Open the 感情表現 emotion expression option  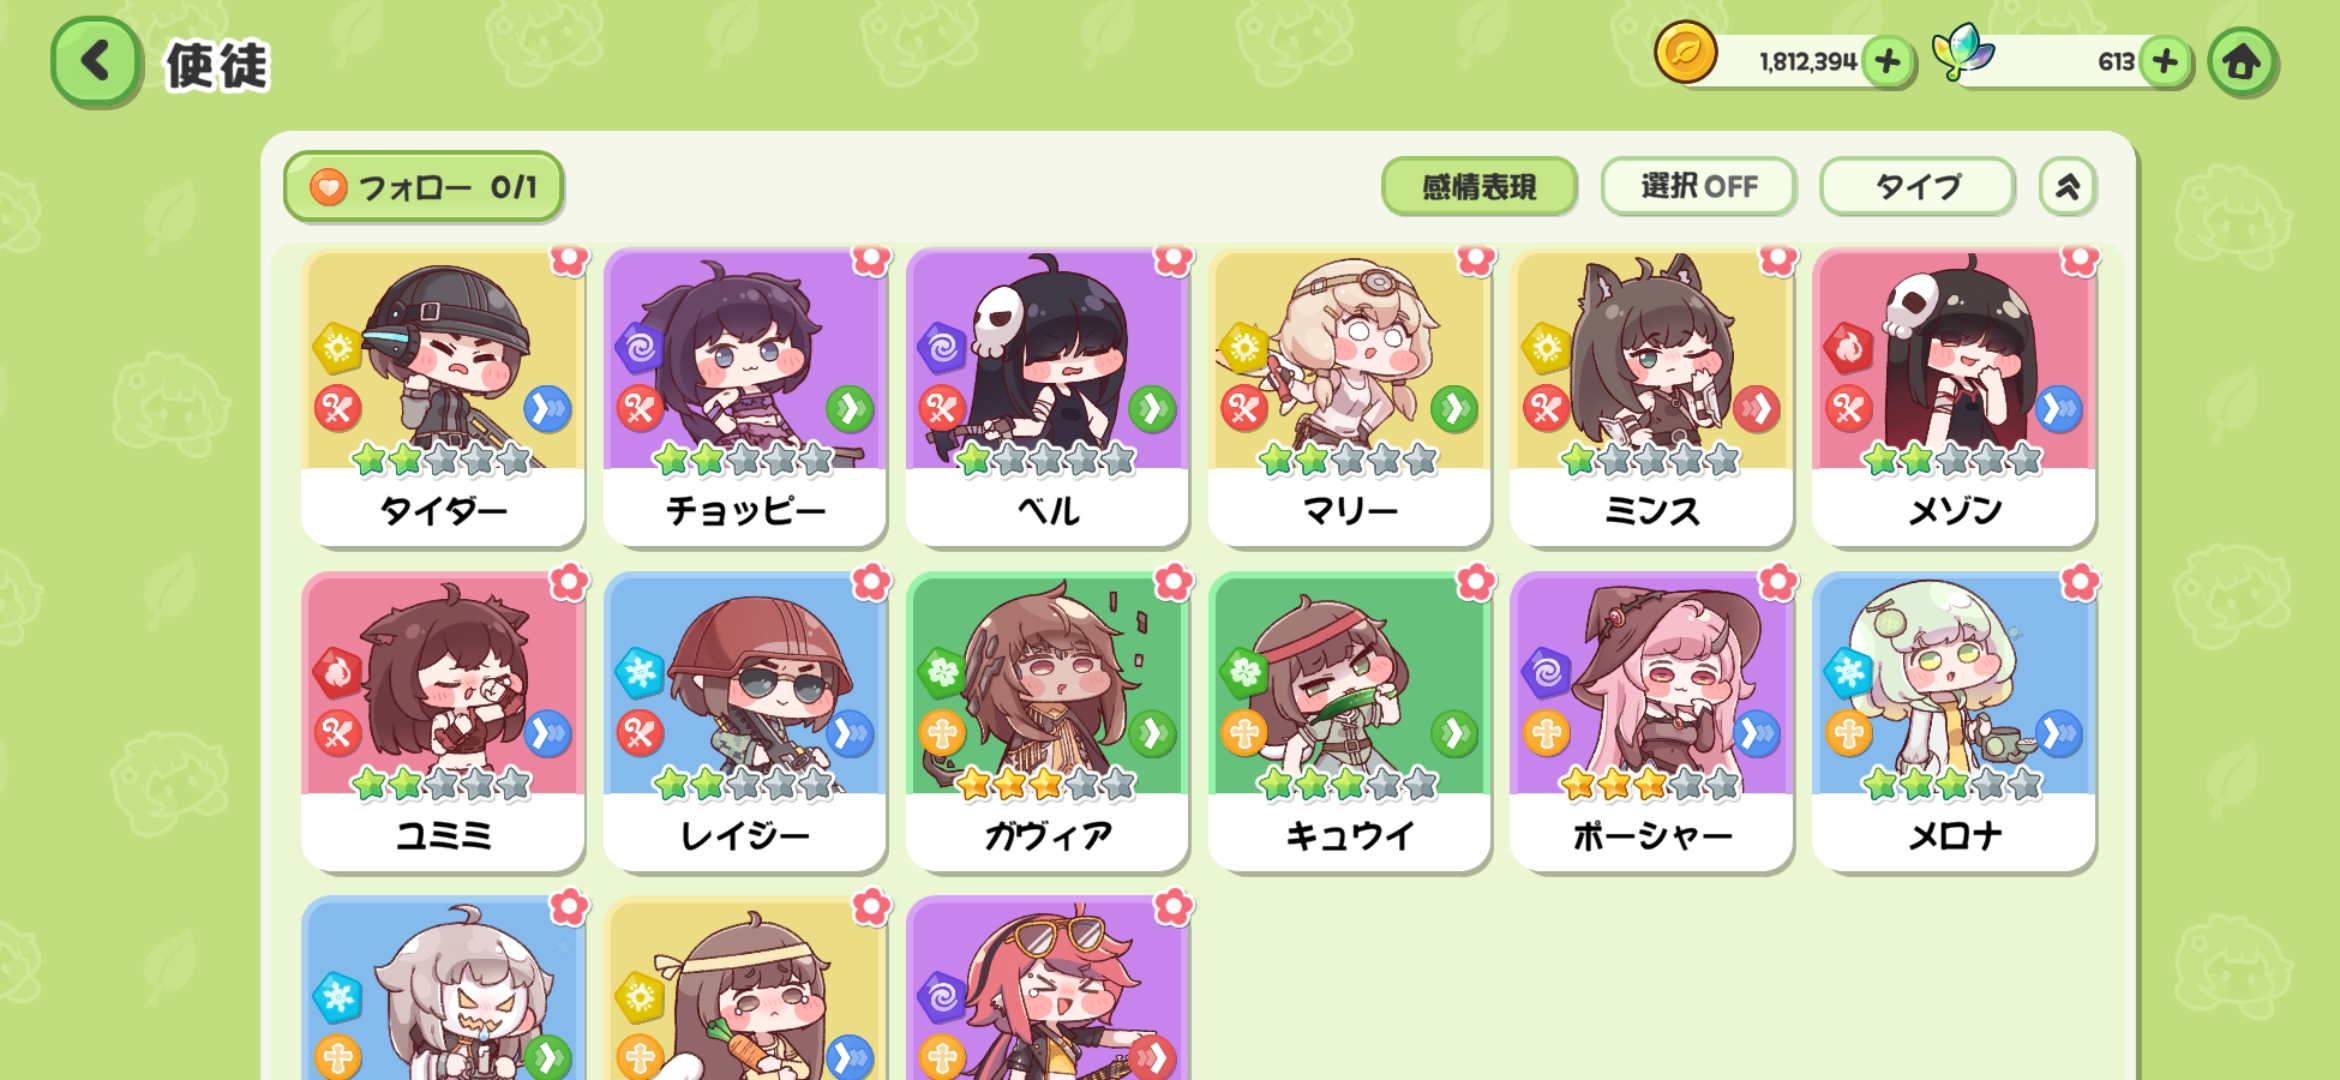pos(1479,186)
